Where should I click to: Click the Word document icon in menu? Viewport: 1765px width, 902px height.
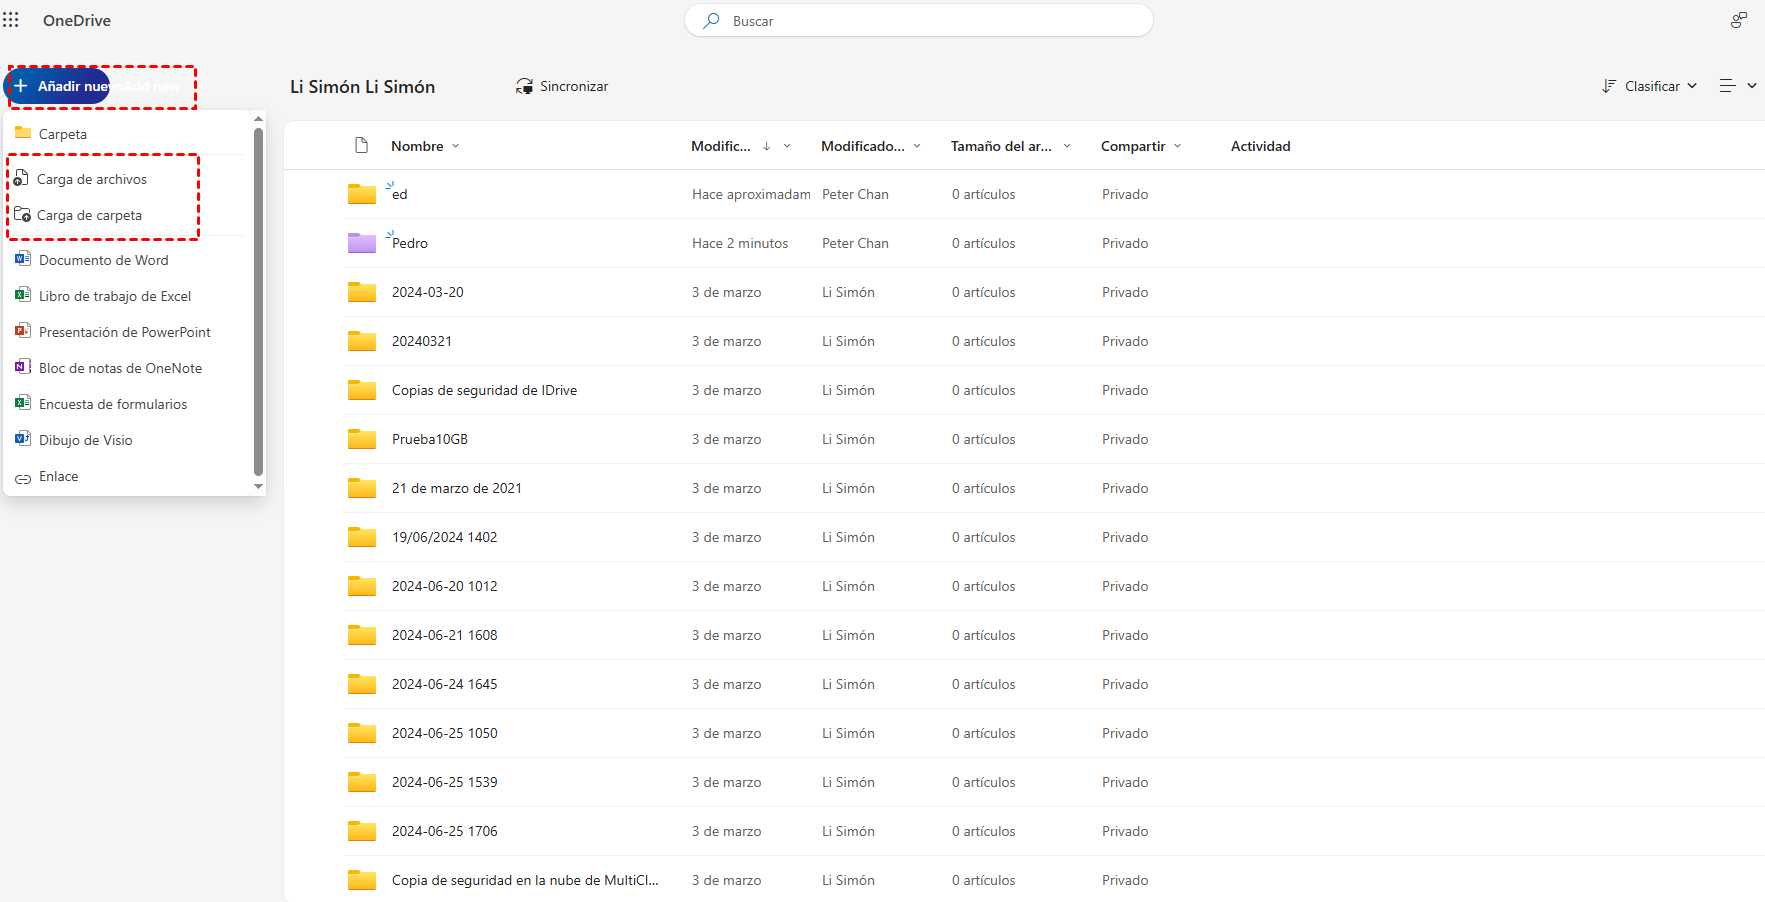(x=23, y=260)
